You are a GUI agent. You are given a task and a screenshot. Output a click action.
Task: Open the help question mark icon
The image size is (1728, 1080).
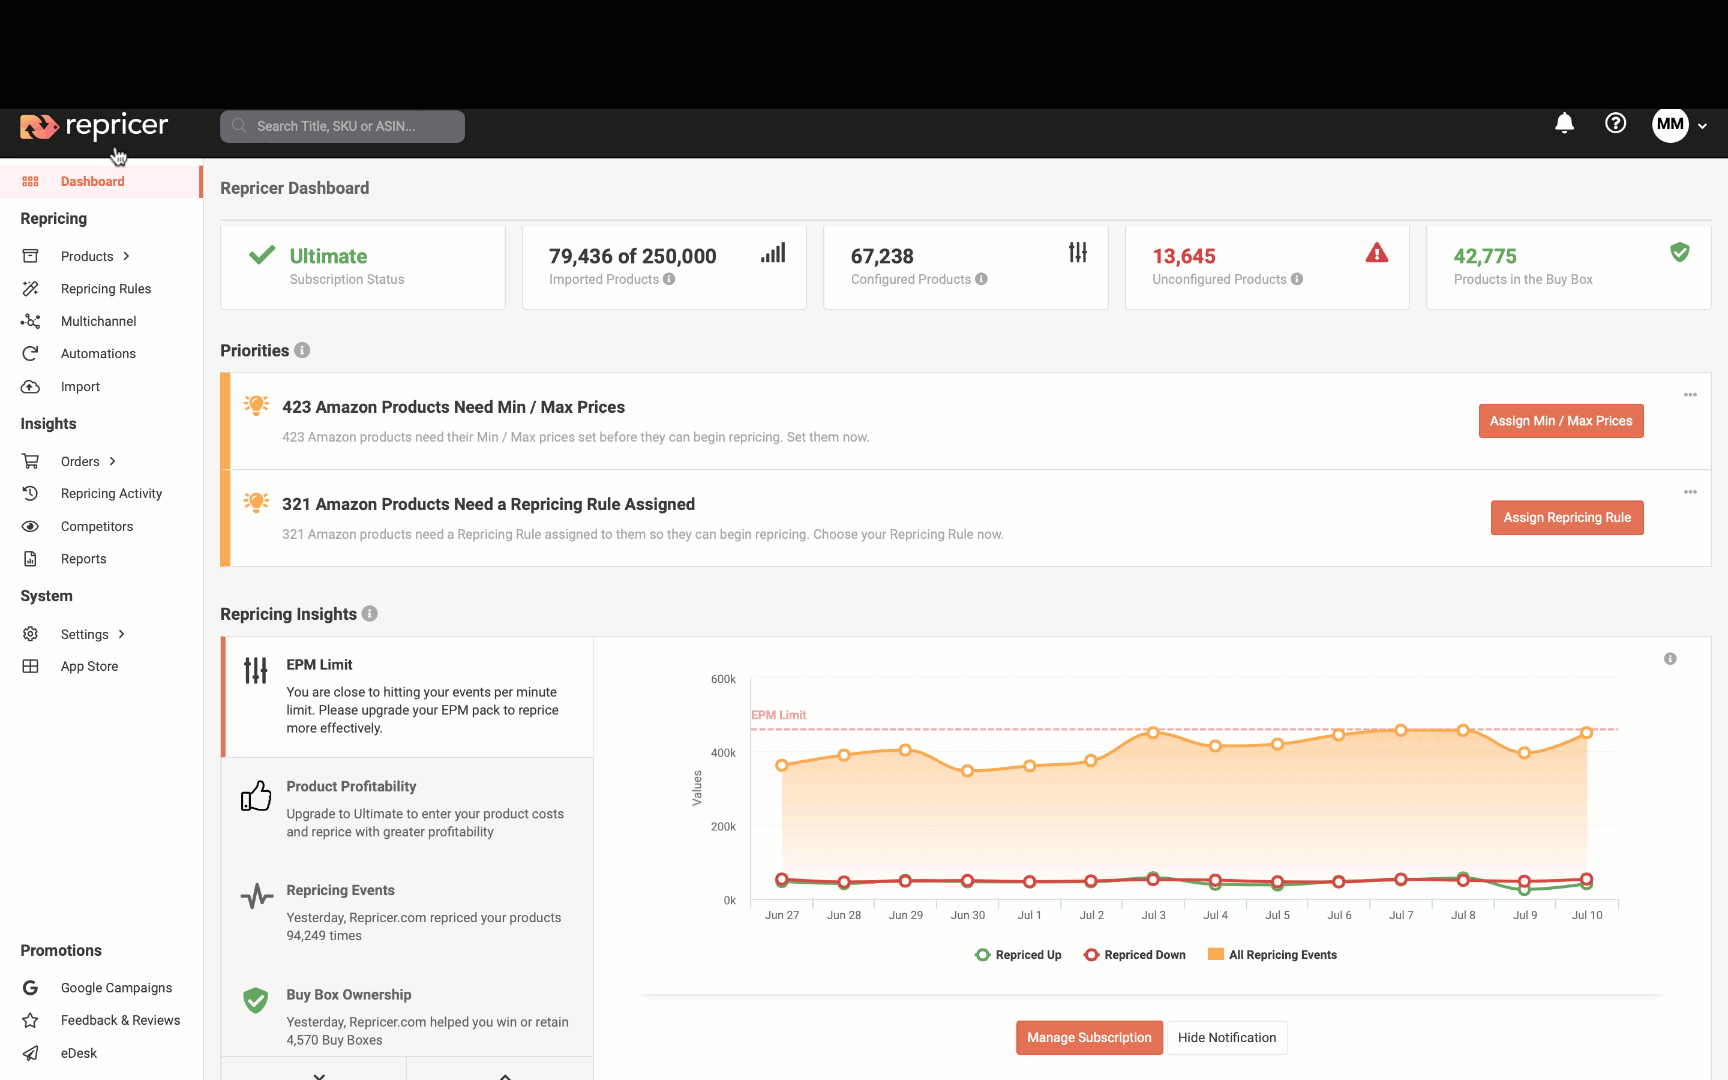1616,123
